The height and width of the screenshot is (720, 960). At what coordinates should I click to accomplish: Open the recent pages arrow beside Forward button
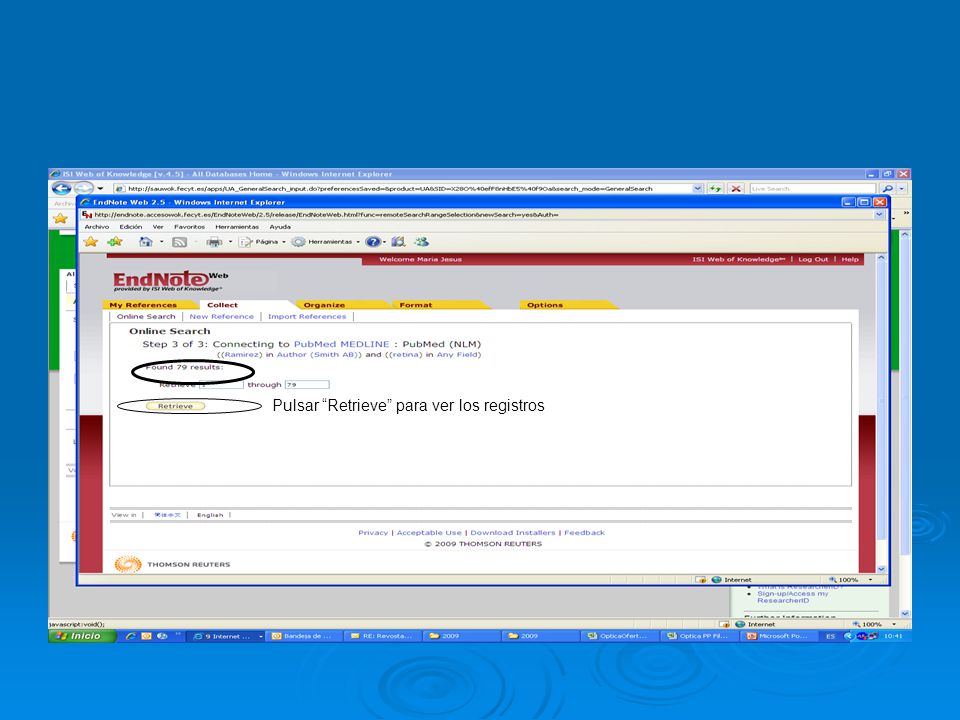[x=100, y=189]
